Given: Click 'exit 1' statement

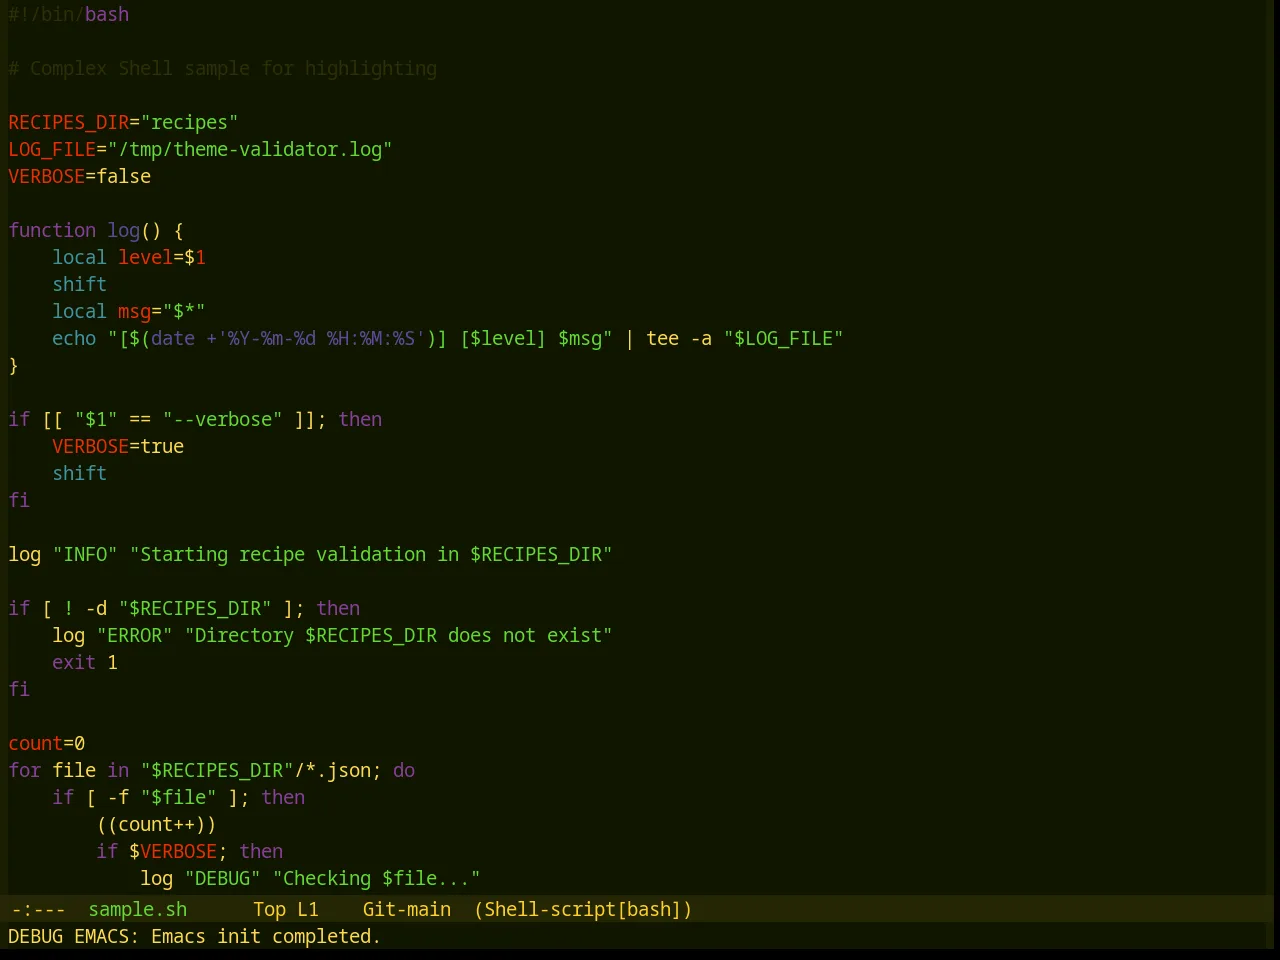Looking at the screenshot, I should 85,662.
